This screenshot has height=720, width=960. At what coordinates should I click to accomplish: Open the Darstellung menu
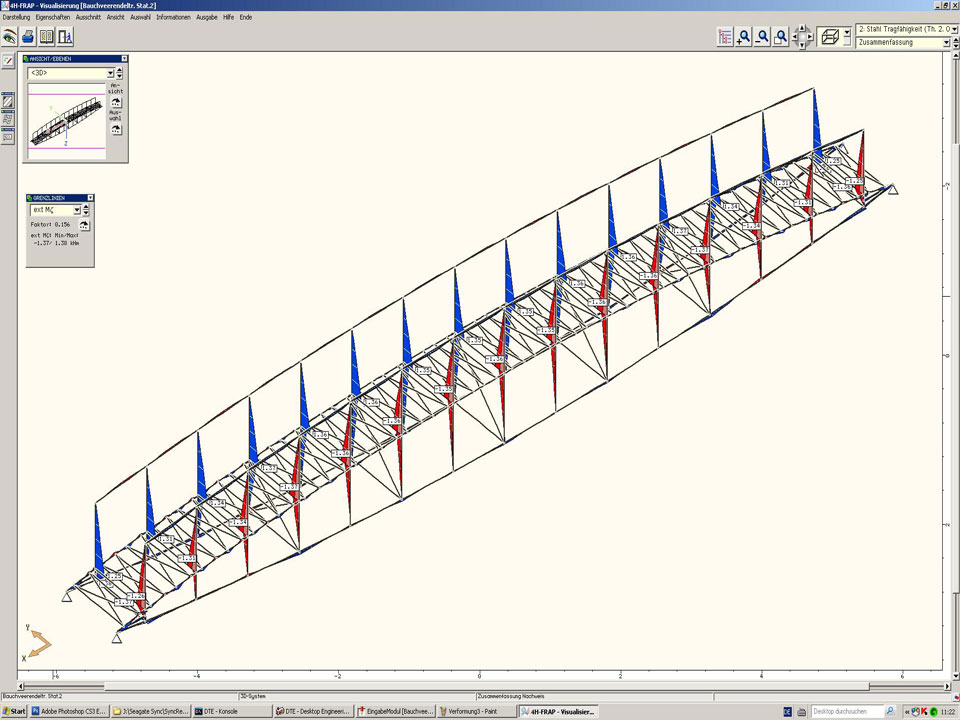pos(16,17)
